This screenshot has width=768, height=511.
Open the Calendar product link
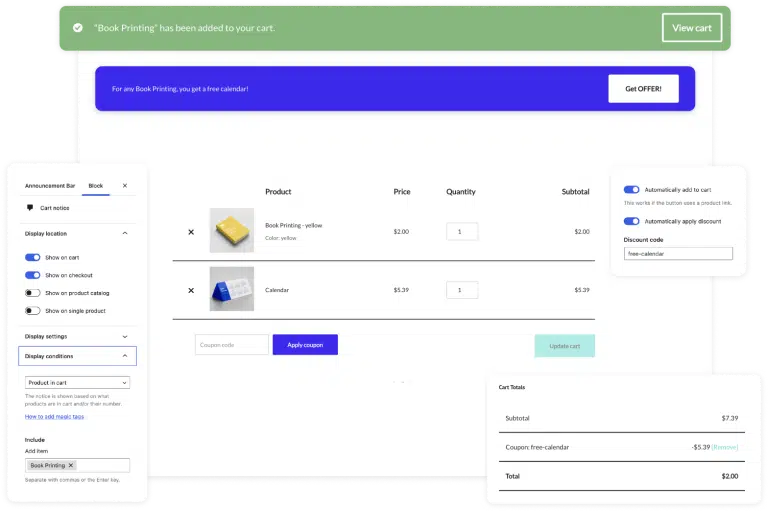[277, 290]
